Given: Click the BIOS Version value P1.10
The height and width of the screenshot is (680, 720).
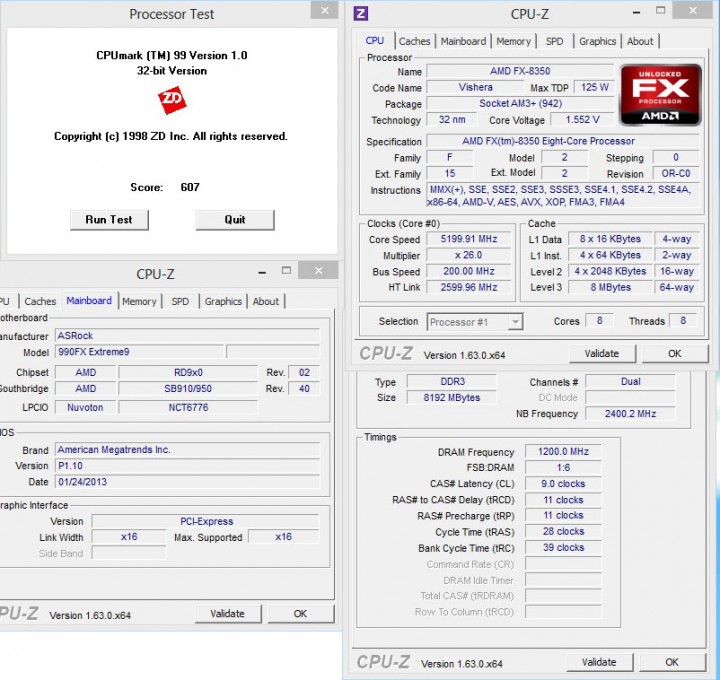Looking at the screenshot, I should [x=187, y=466].
